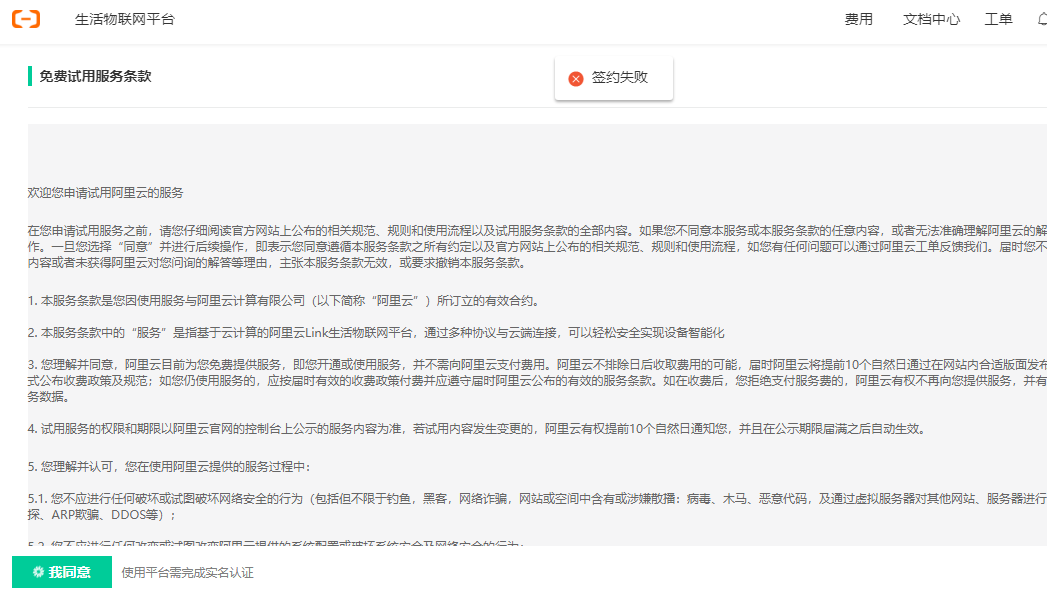
Task: Click clause 4 about 试用服务的权限和期限
Action: tap(478, 429)
